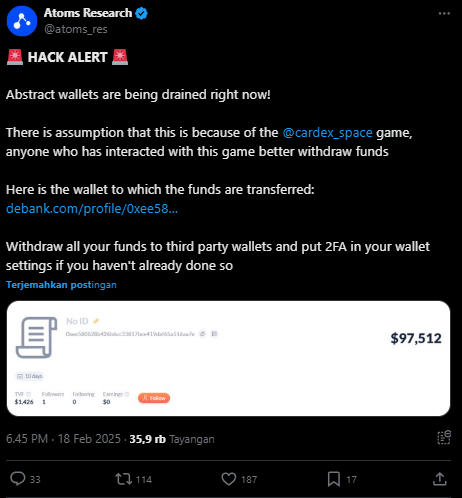462x498 pixels.
Task: Click the 35,9 rb Tayangan view count
Action: (172, 439)
